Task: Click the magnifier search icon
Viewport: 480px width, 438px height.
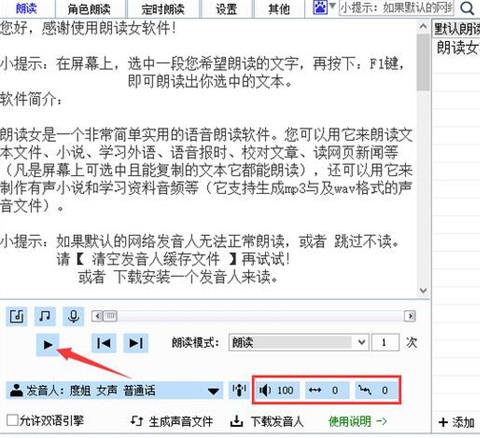Action: pos(467,8)
